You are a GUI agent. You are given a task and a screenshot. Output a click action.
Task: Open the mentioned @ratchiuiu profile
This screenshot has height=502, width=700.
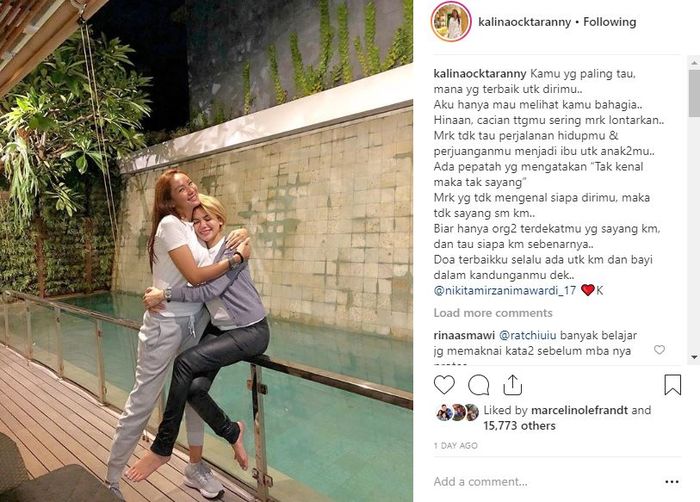pyautogui.click(x=527, y=335)
